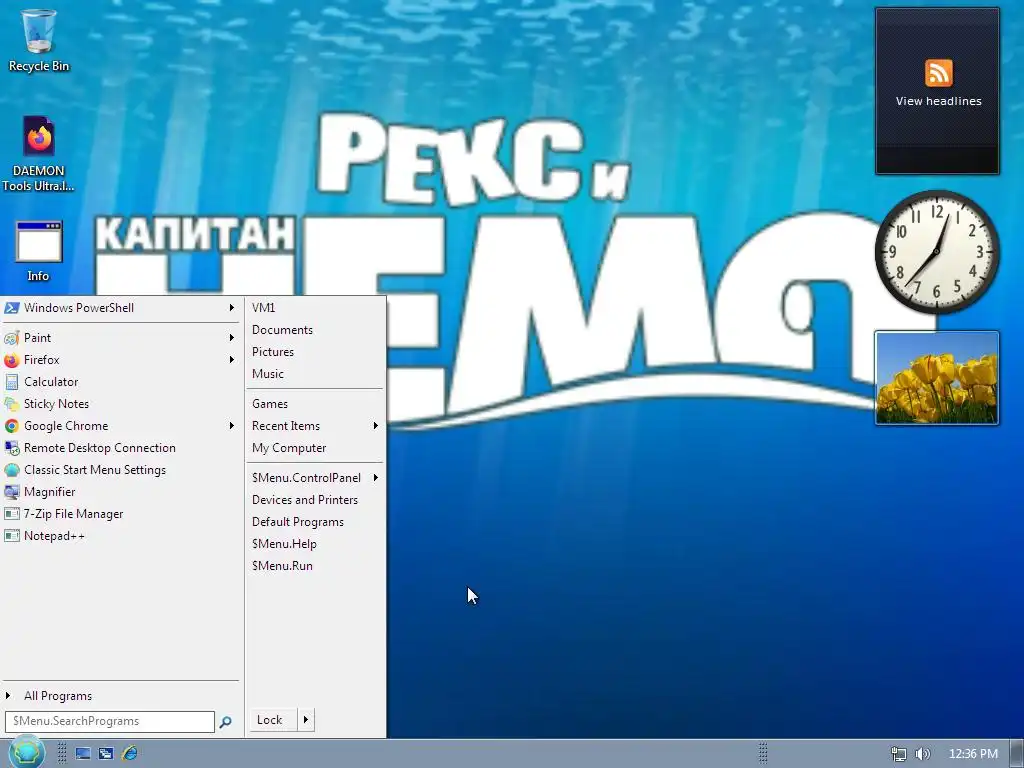Viewport: 1024px width, 768px height.
Task: Click View headlines link in gadget
Action: pos(938,101)
